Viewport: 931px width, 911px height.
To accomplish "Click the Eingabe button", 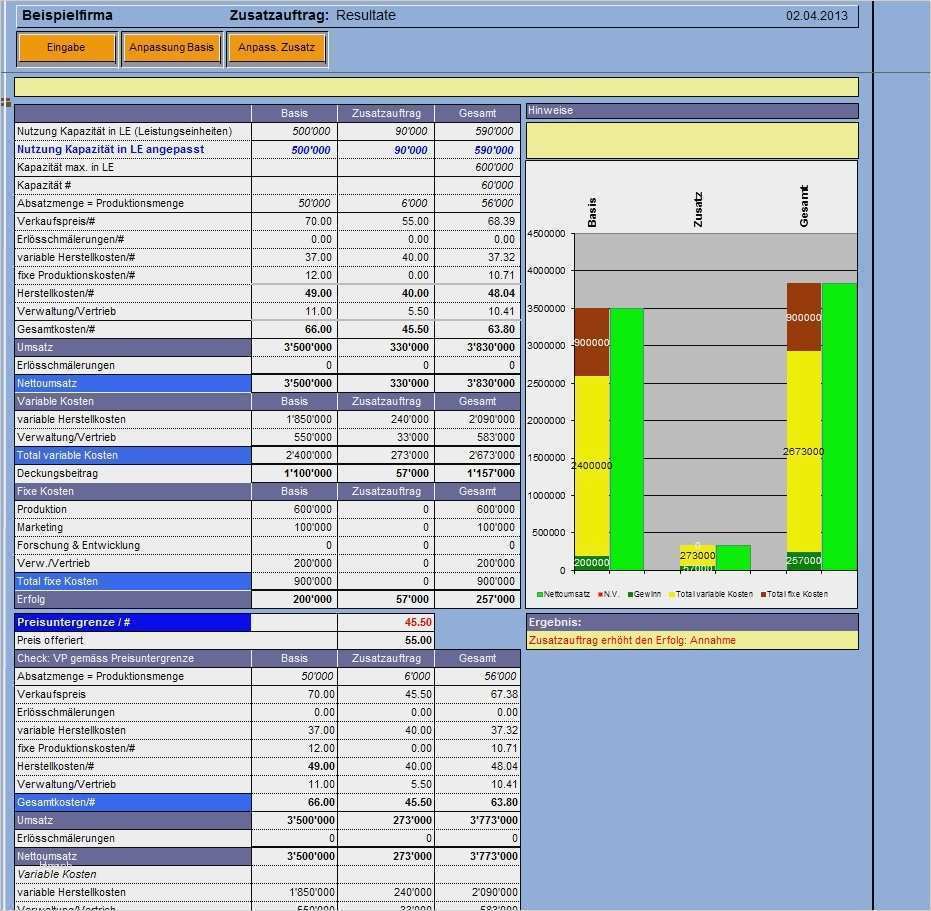I will 66,47.
